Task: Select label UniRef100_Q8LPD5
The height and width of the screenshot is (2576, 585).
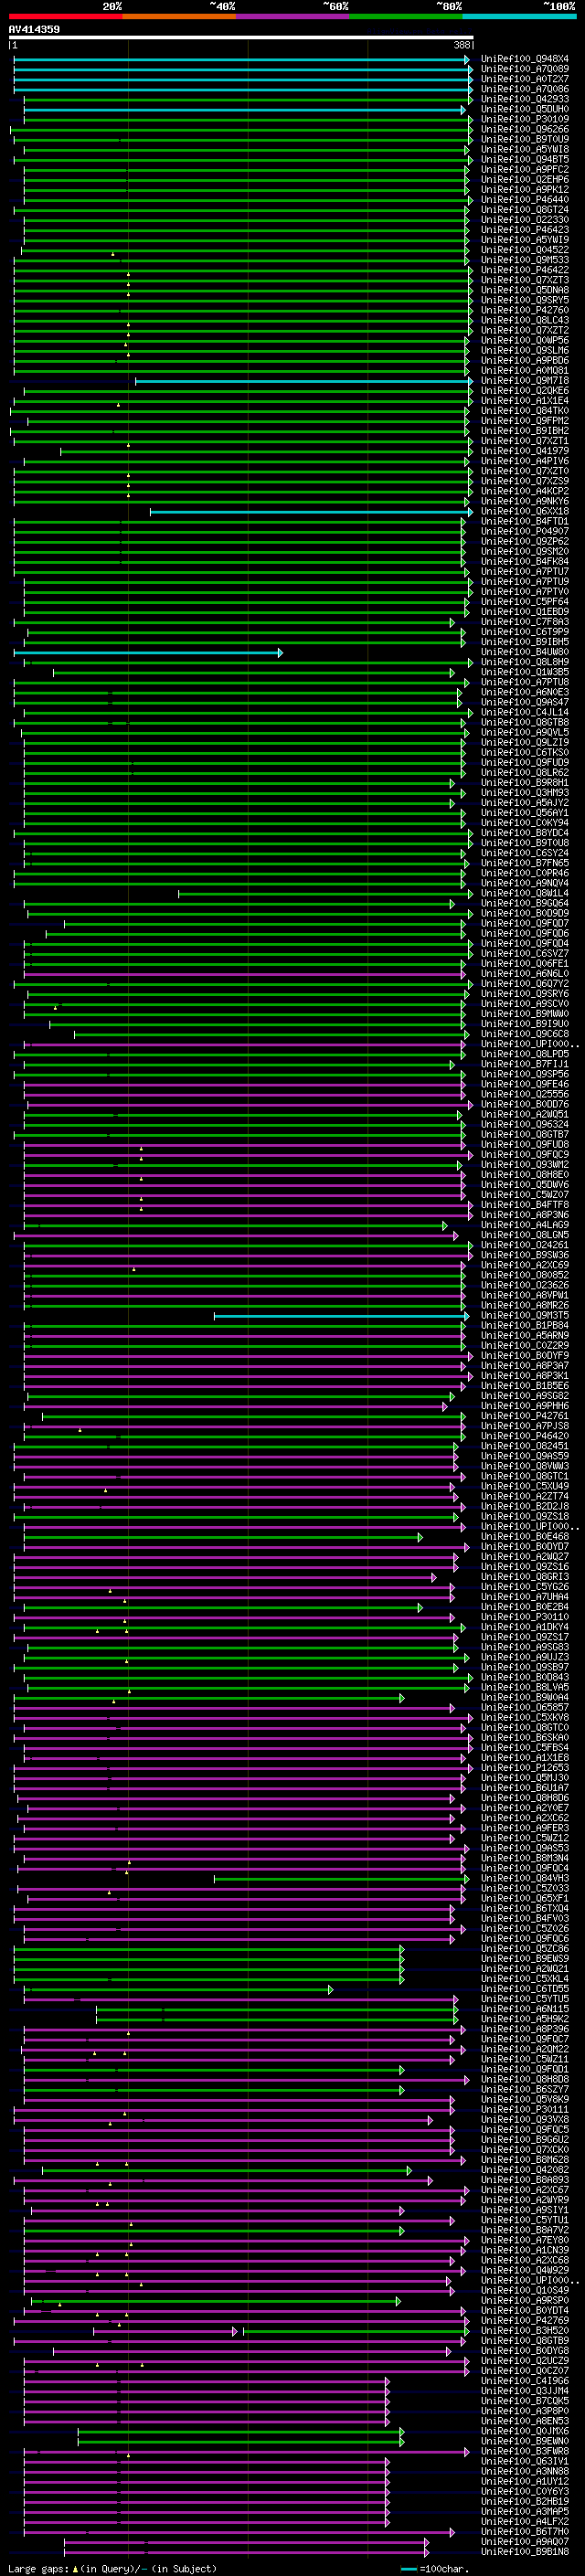Action: pos(525,1054)
